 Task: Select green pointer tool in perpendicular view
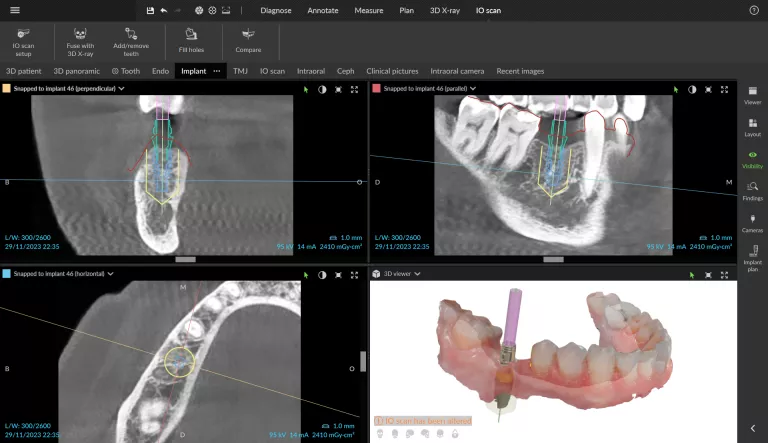[306, 89]
